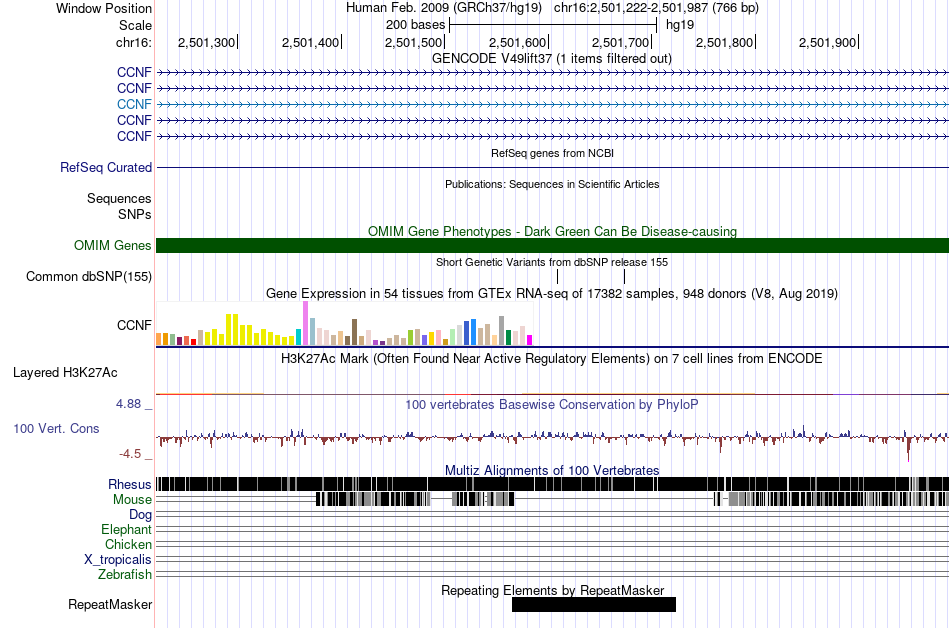Click the left SNP tick in Common dbSNP
Viewport: 950px width, 628px height.
coord(557,277)
